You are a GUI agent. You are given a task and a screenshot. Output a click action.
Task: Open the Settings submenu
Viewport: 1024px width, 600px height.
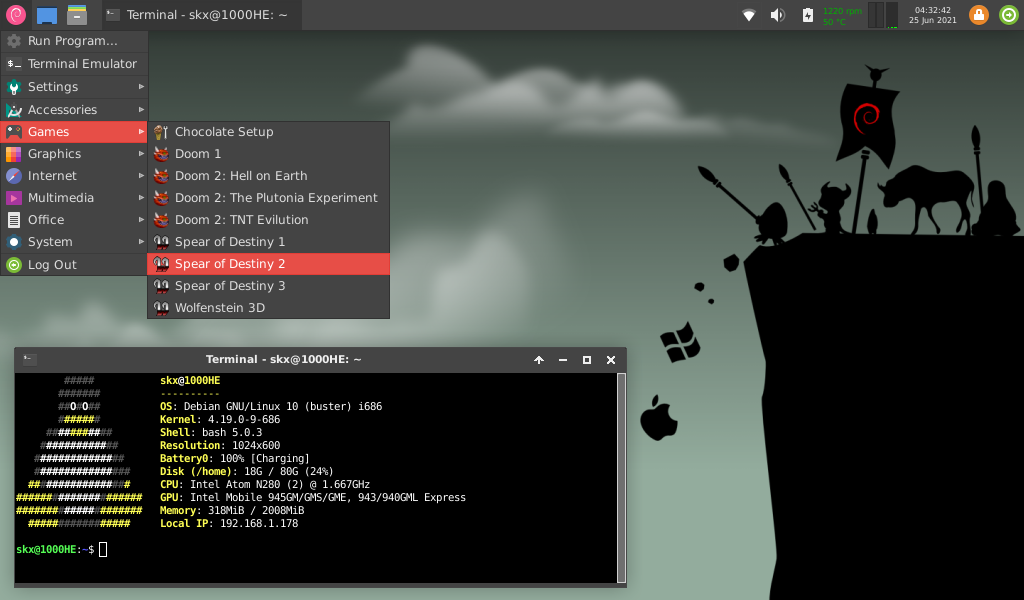(74, 86)
